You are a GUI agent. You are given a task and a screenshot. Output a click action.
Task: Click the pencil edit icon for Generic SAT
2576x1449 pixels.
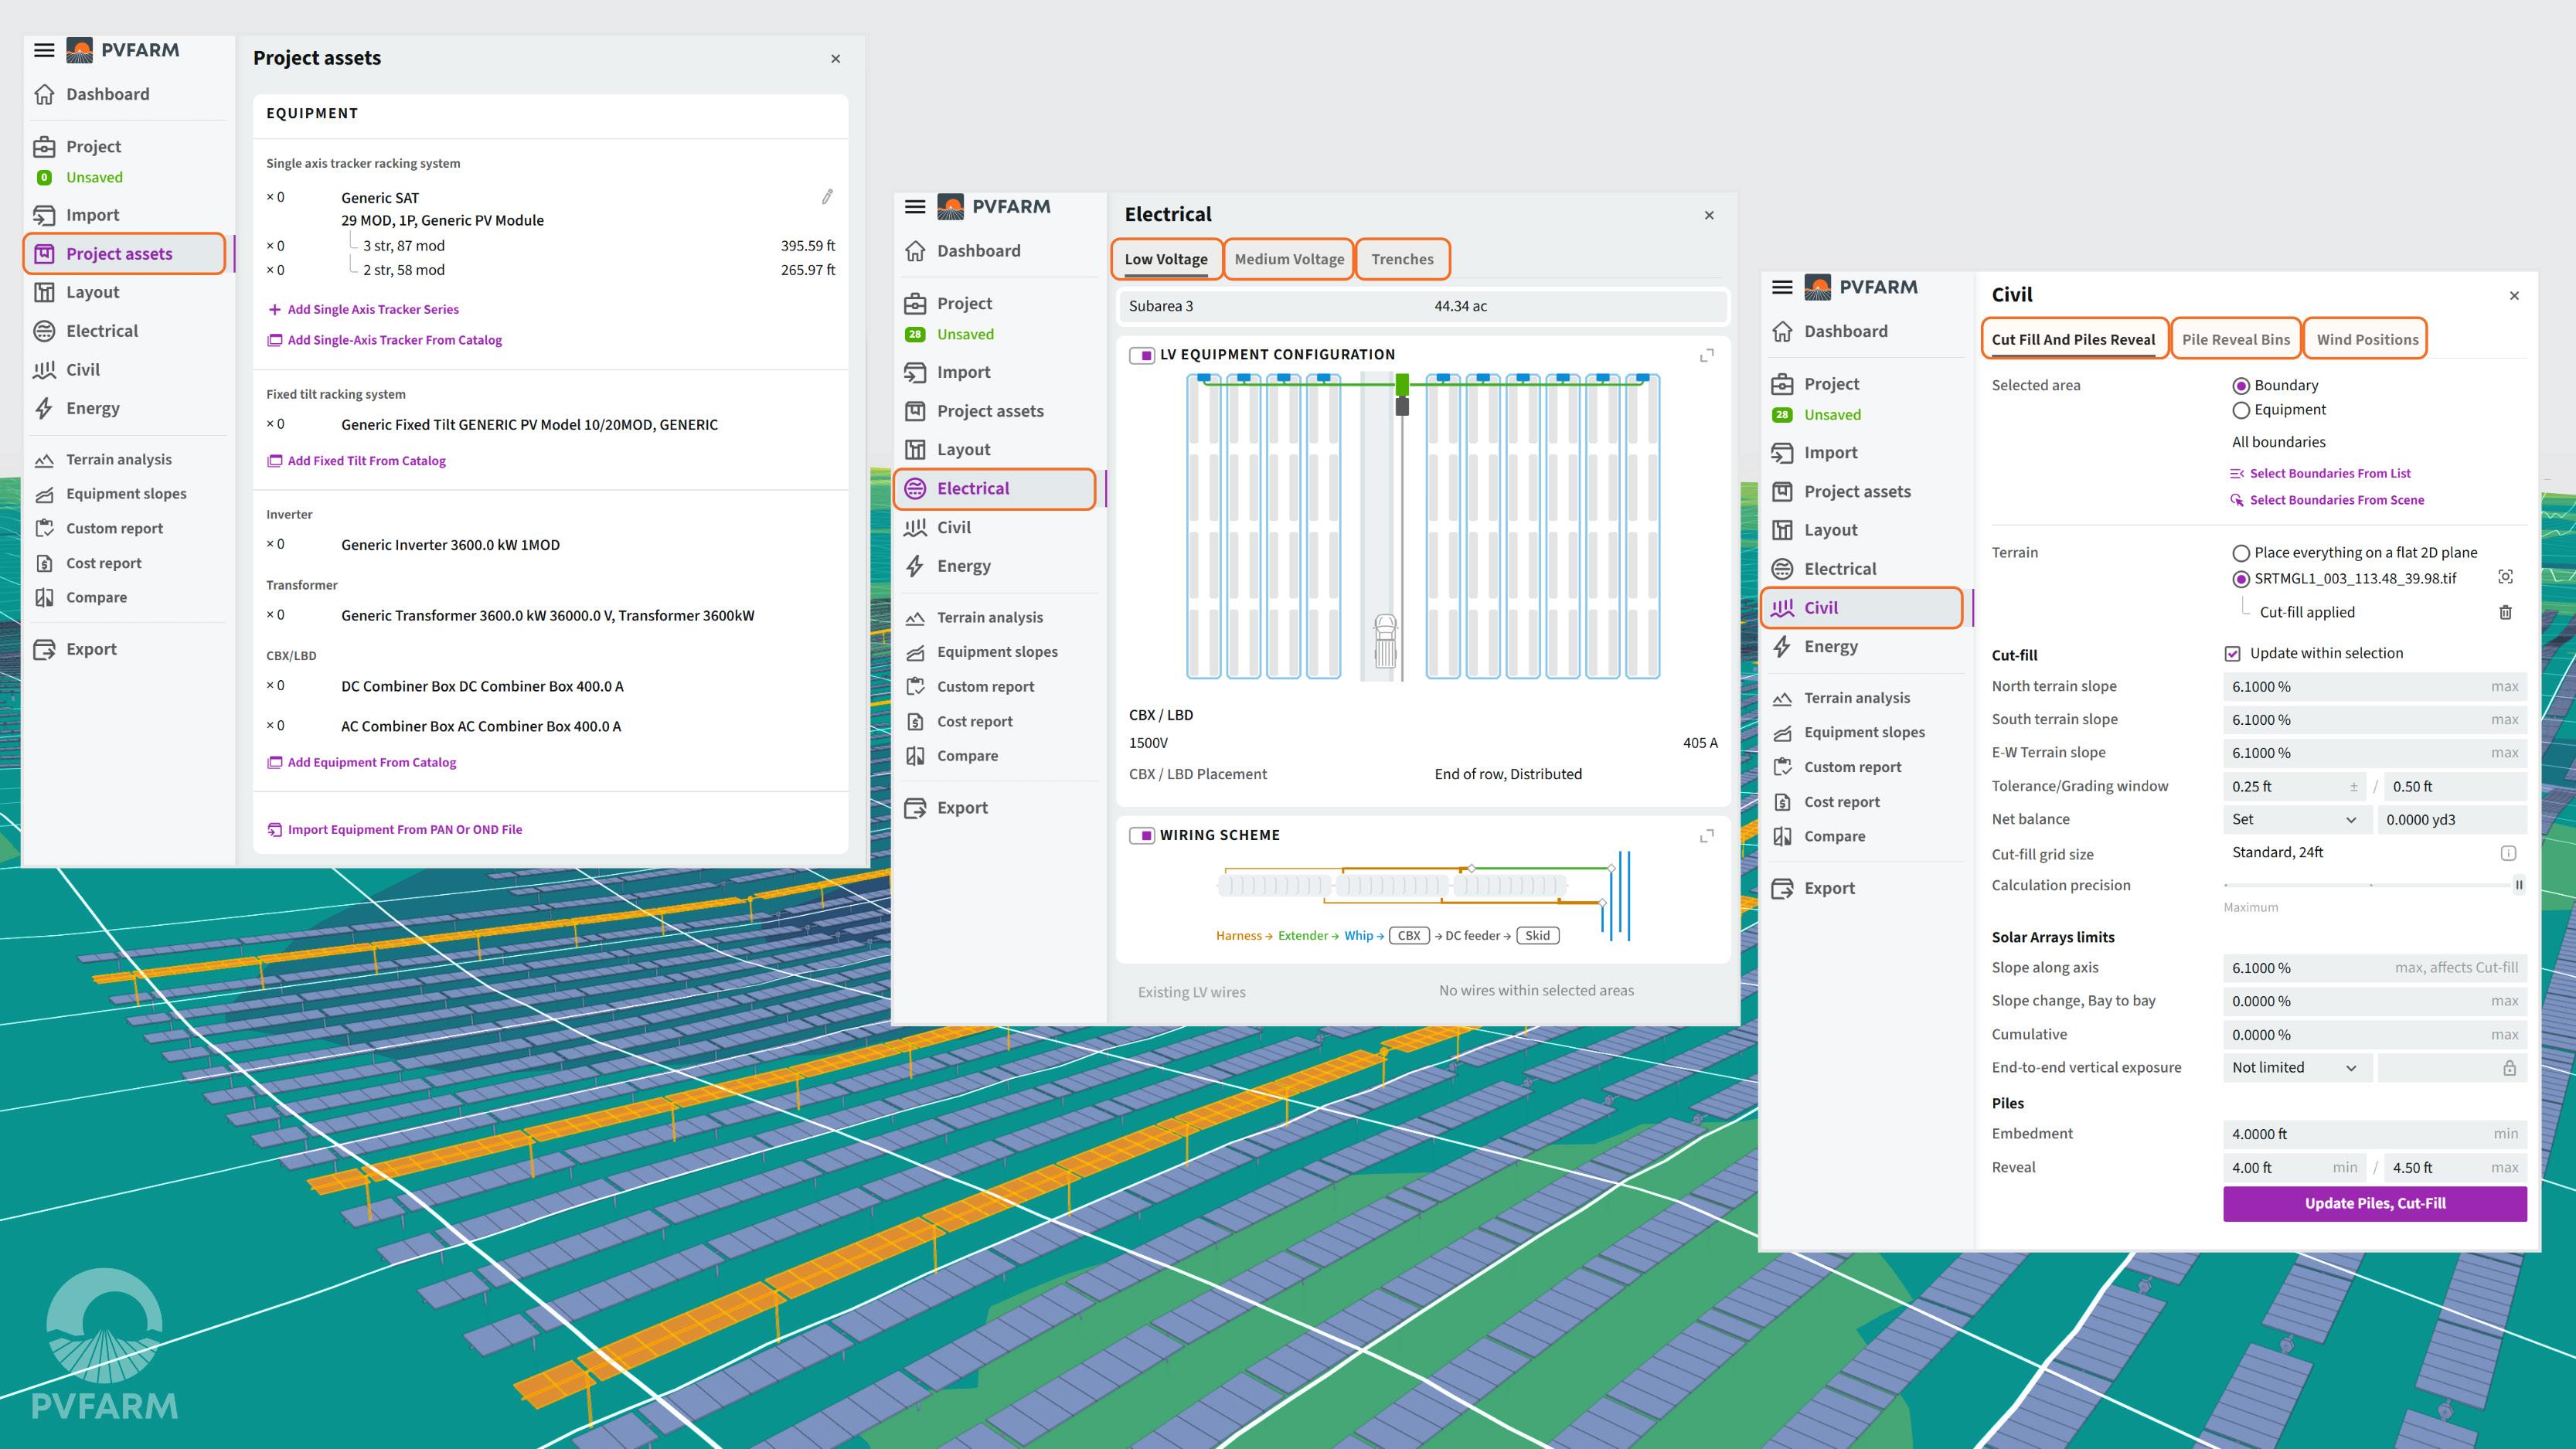click(x=827, y=197)
